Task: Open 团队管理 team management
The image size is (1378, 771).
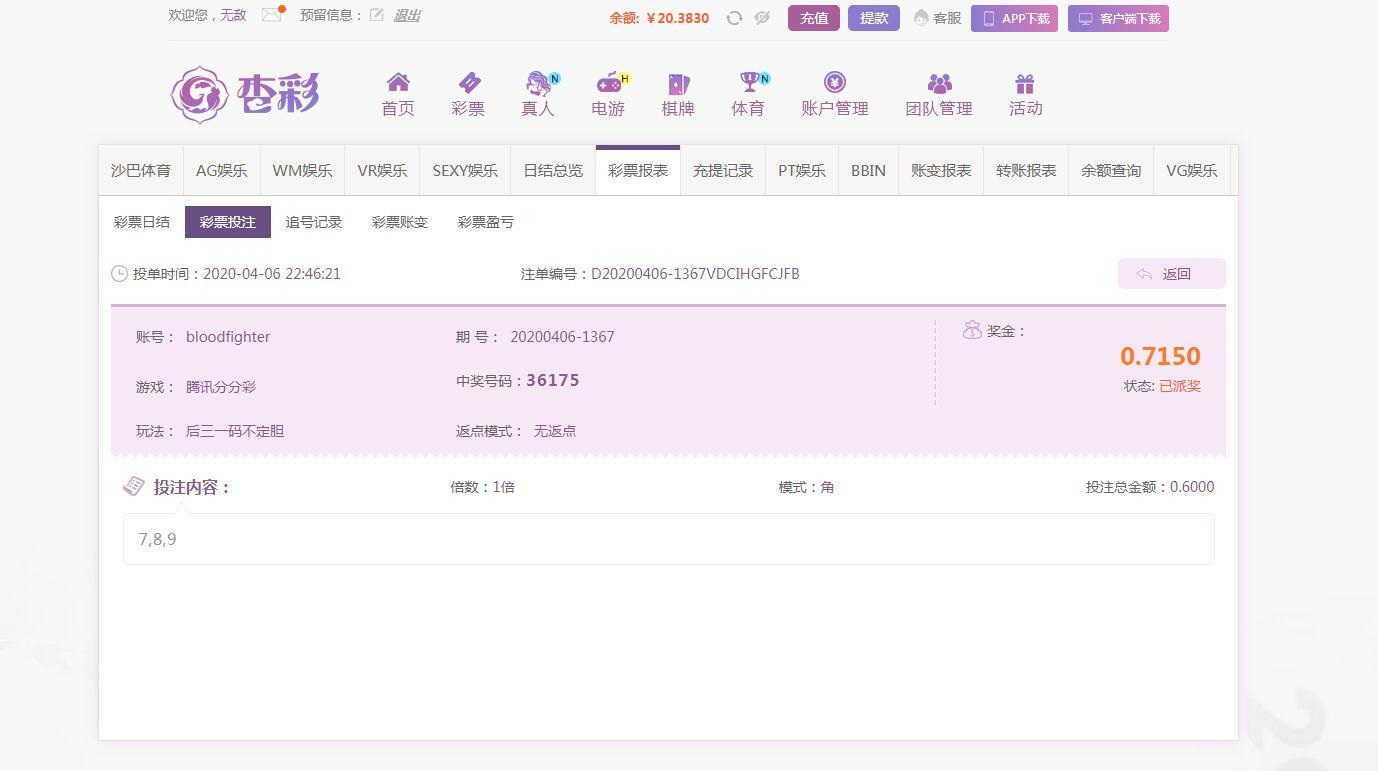Action: coord(939,95)
